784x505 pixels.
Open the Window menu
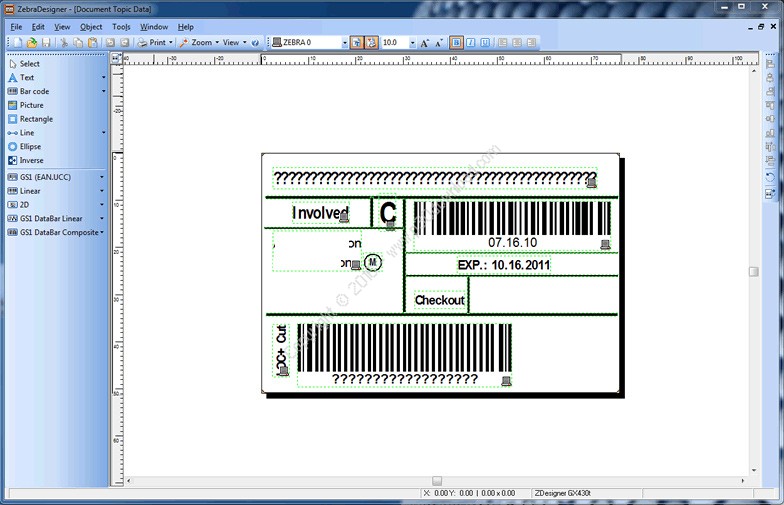click(154, 27)
